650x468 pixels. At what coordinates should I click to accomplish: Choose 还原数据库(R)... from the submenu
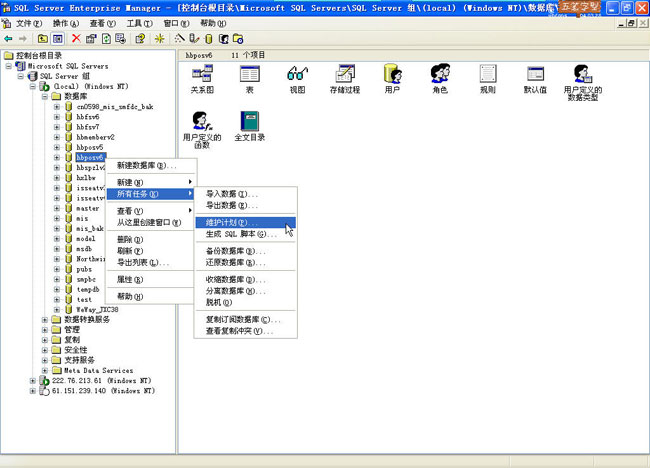[245, 263]
